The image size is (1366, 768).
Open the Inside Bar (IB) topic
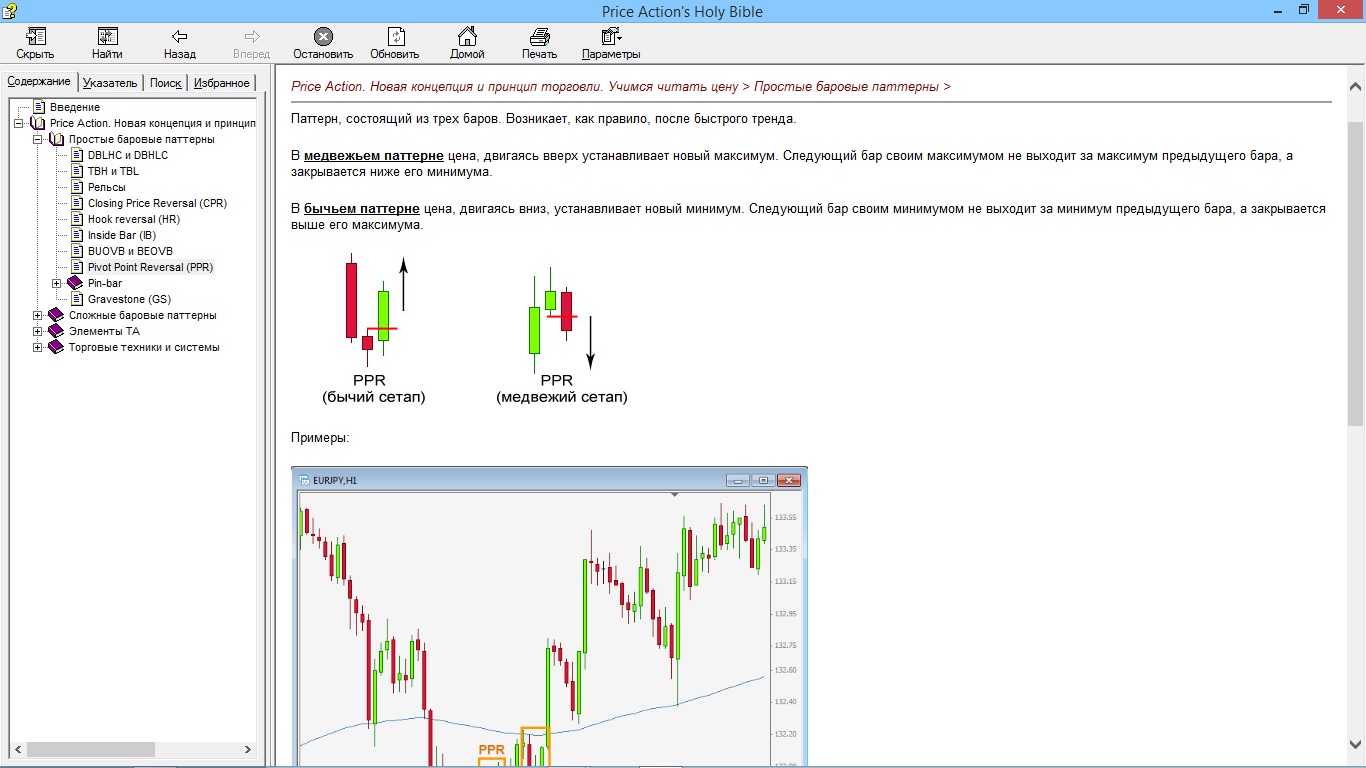(x=122, y=235)
